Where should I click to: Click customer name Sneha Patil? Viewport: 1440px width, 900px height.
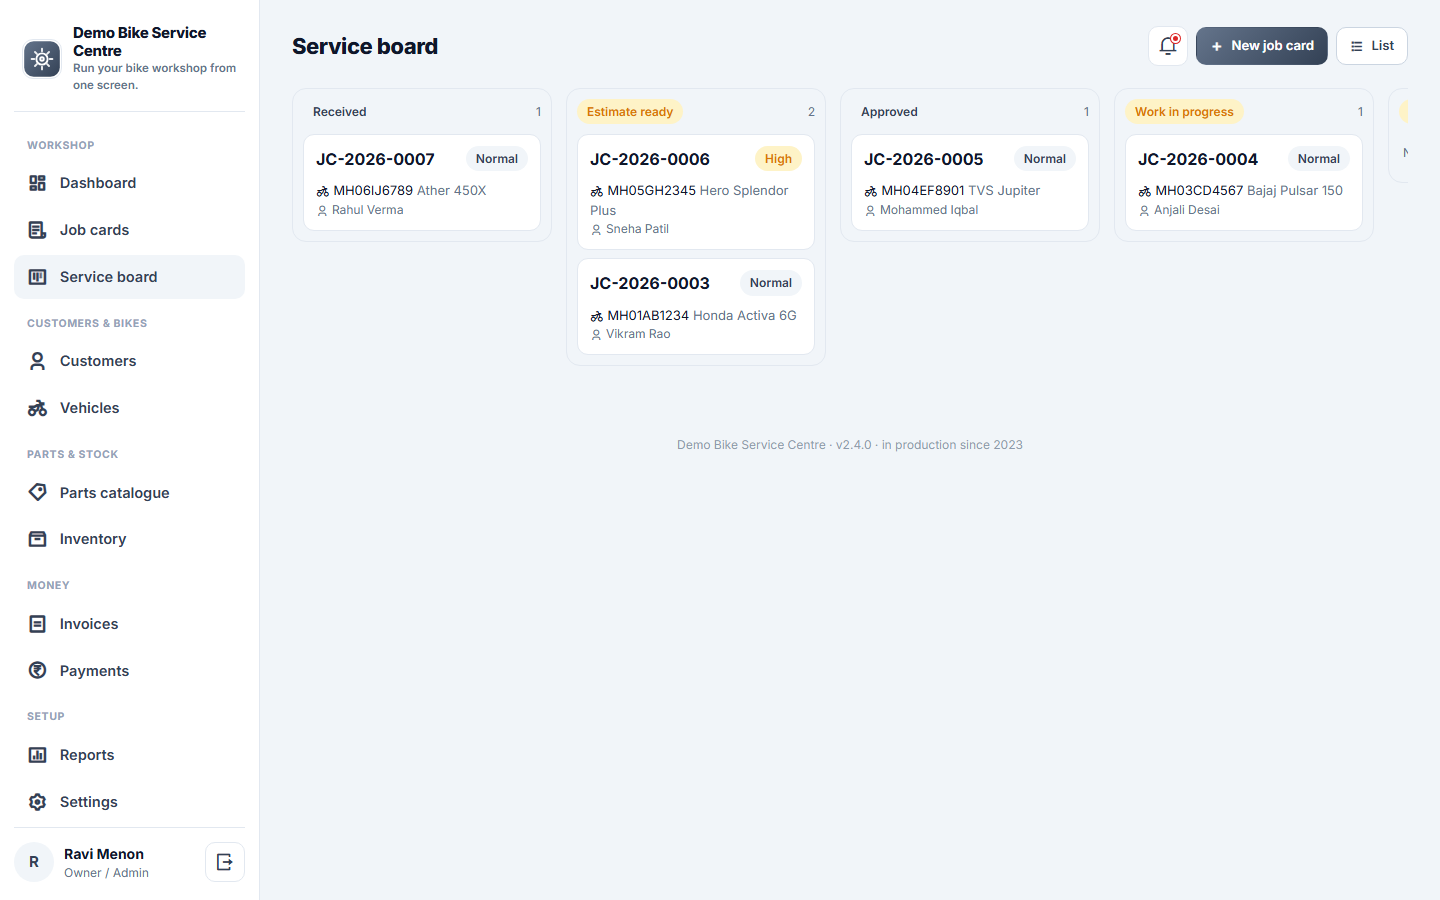pos(637,229)
